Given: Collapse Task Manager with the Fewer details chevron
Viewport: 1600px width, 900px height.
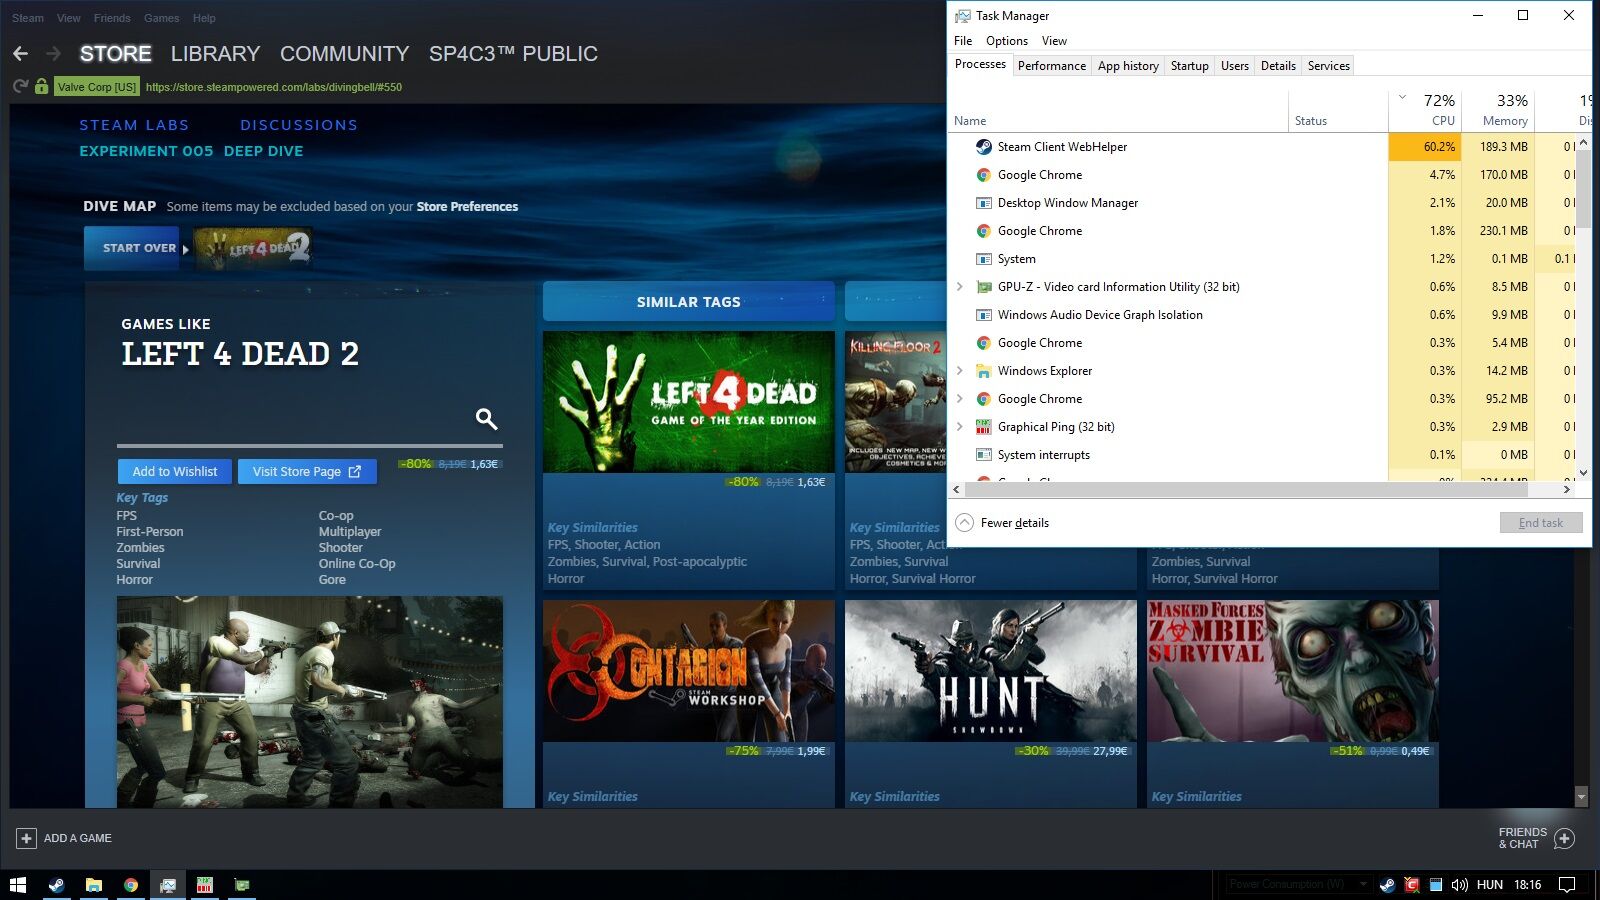Looking at the screenshot, I should pyautogui.click(x=964, y=523).
